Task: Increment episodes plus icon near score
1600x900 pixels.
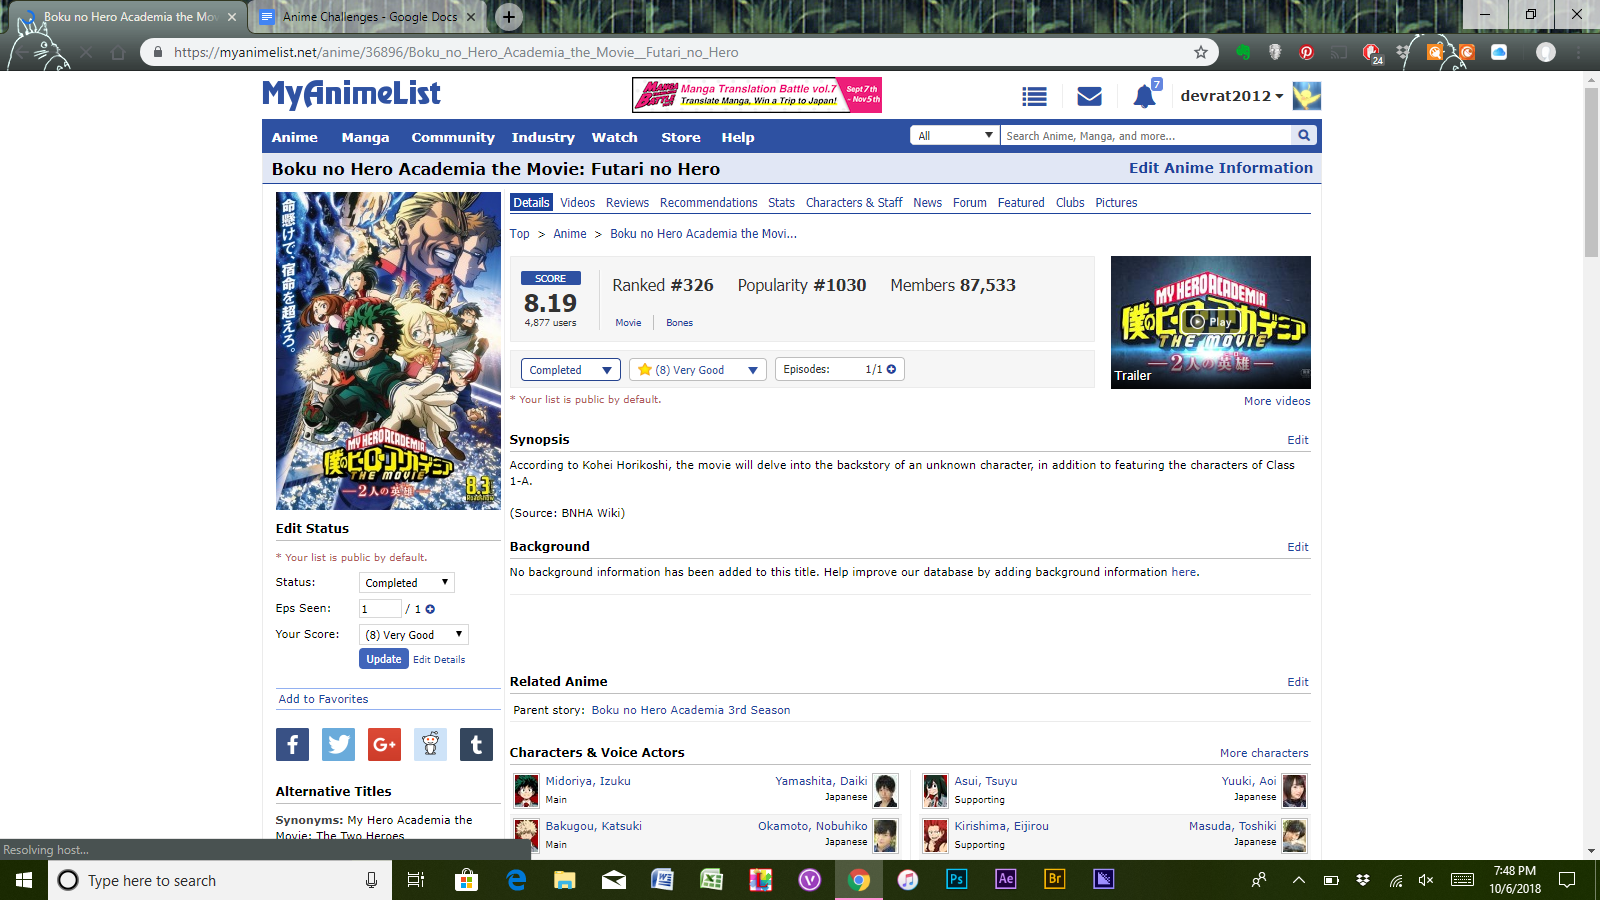Action: click(891, 369)
